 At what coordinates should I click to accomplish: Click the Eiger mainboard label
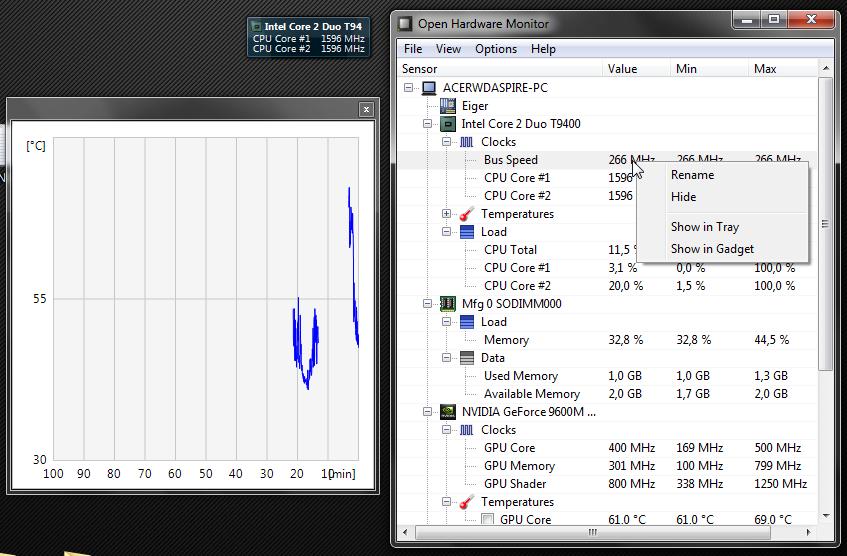click(475, 106)
